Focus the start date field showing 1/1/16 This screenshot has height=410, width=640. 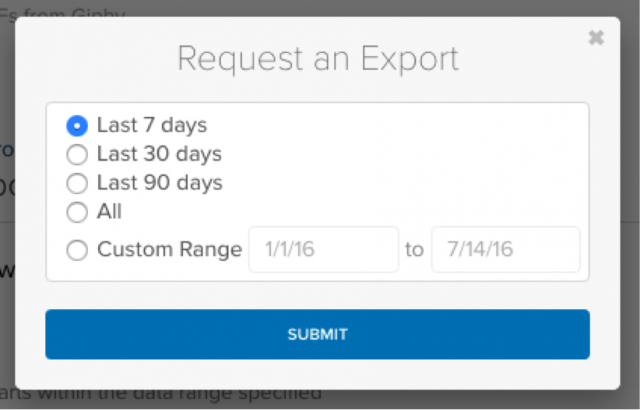323,250
